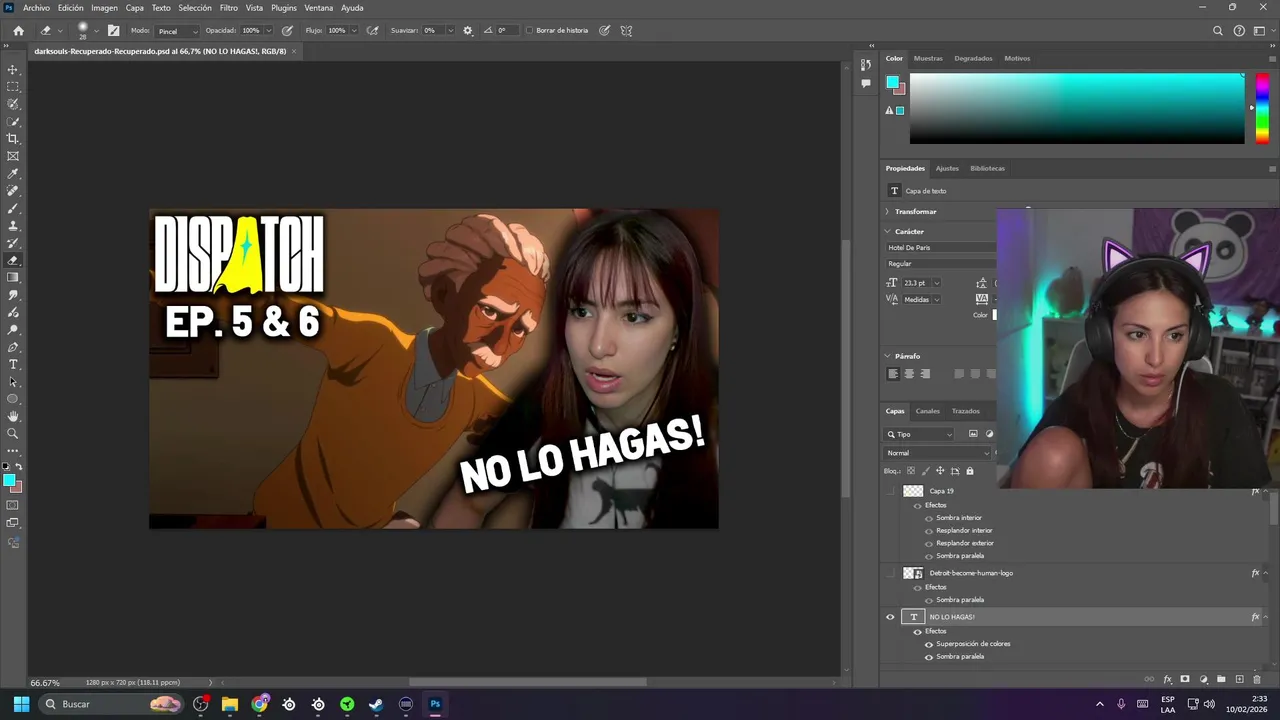Toggle Resplandor interior effect visibility
The image size is (1280, 720).
click(x=929, y=531)
